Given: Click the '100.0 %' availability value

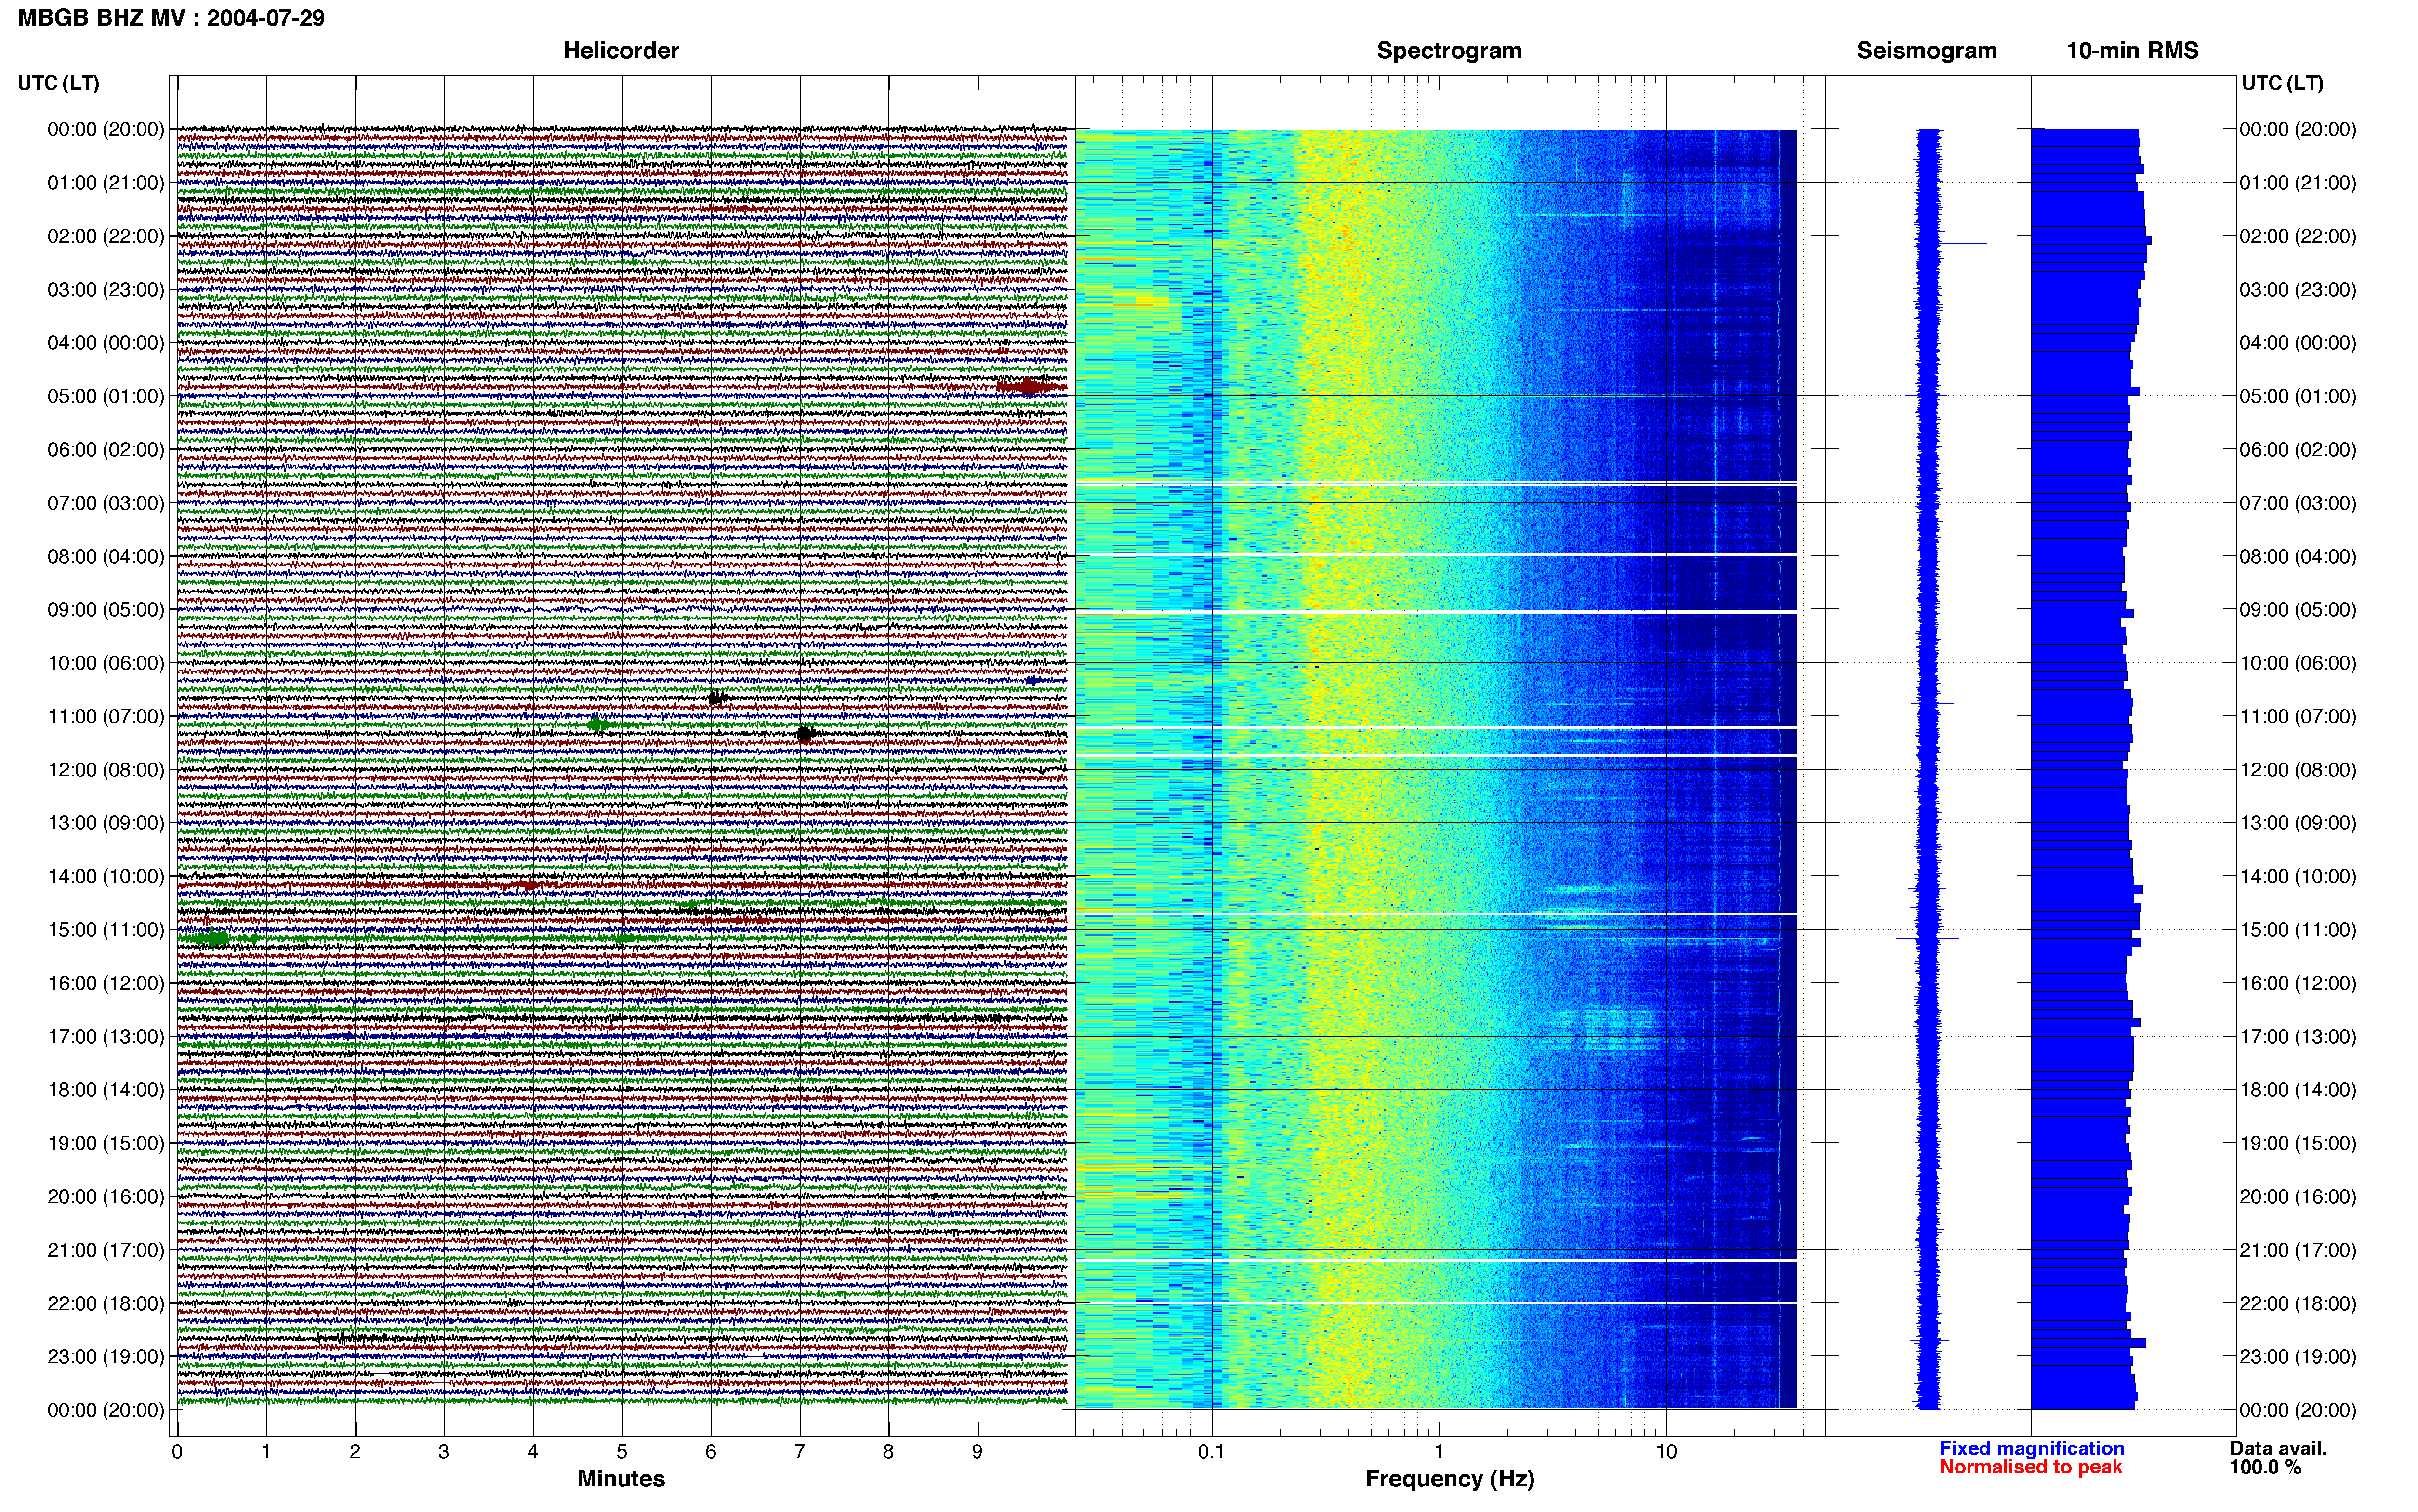Looking at the screenshot, I should tap(2265, 1468).
